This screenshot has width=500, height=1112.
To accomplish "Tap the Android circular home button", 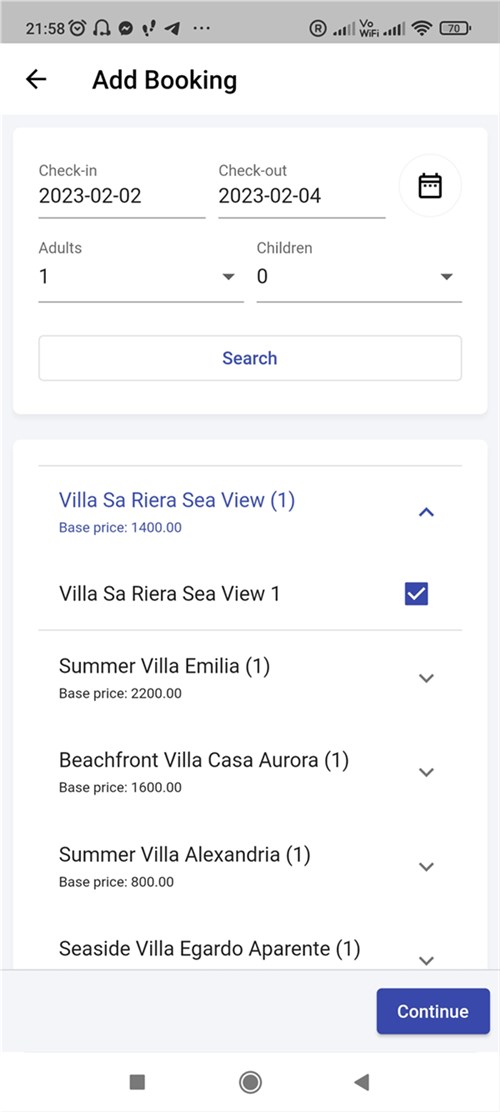I will (x=250, y=1082).
